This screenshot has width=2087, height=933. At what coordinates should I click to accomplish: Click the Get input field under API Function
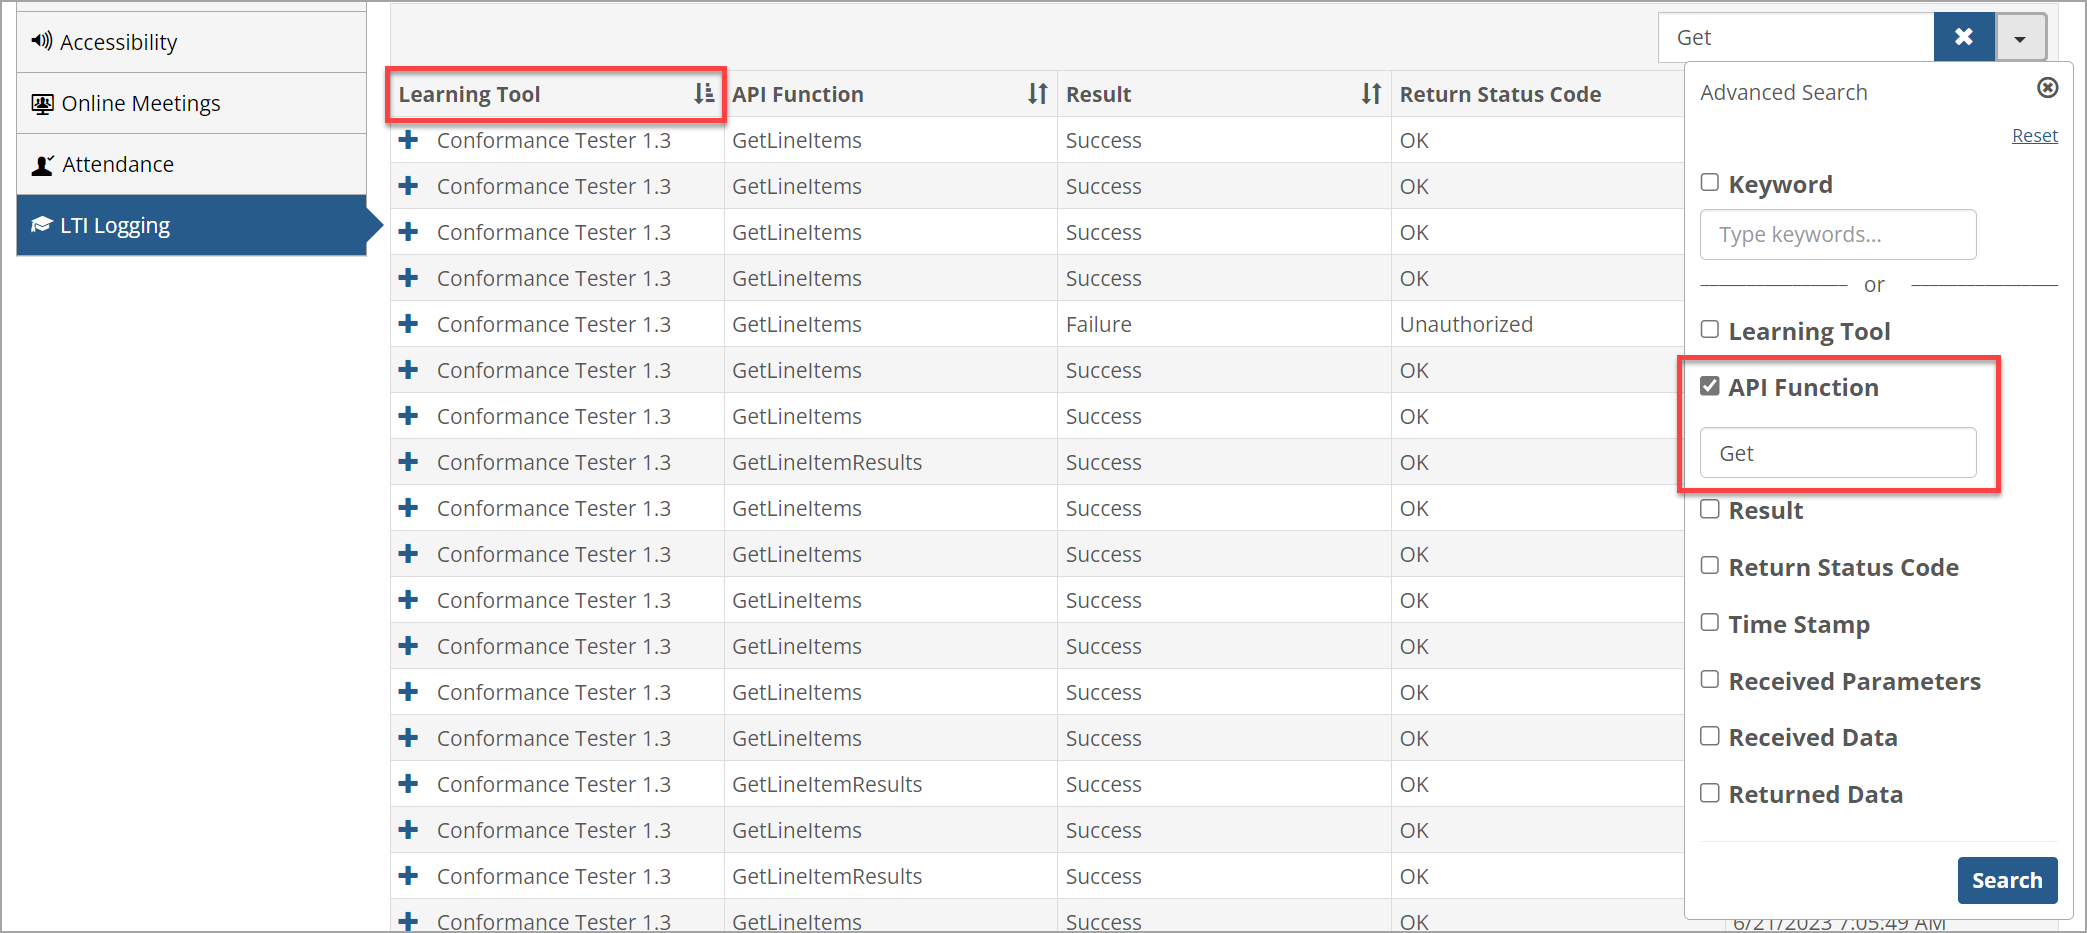point(1837,452)
